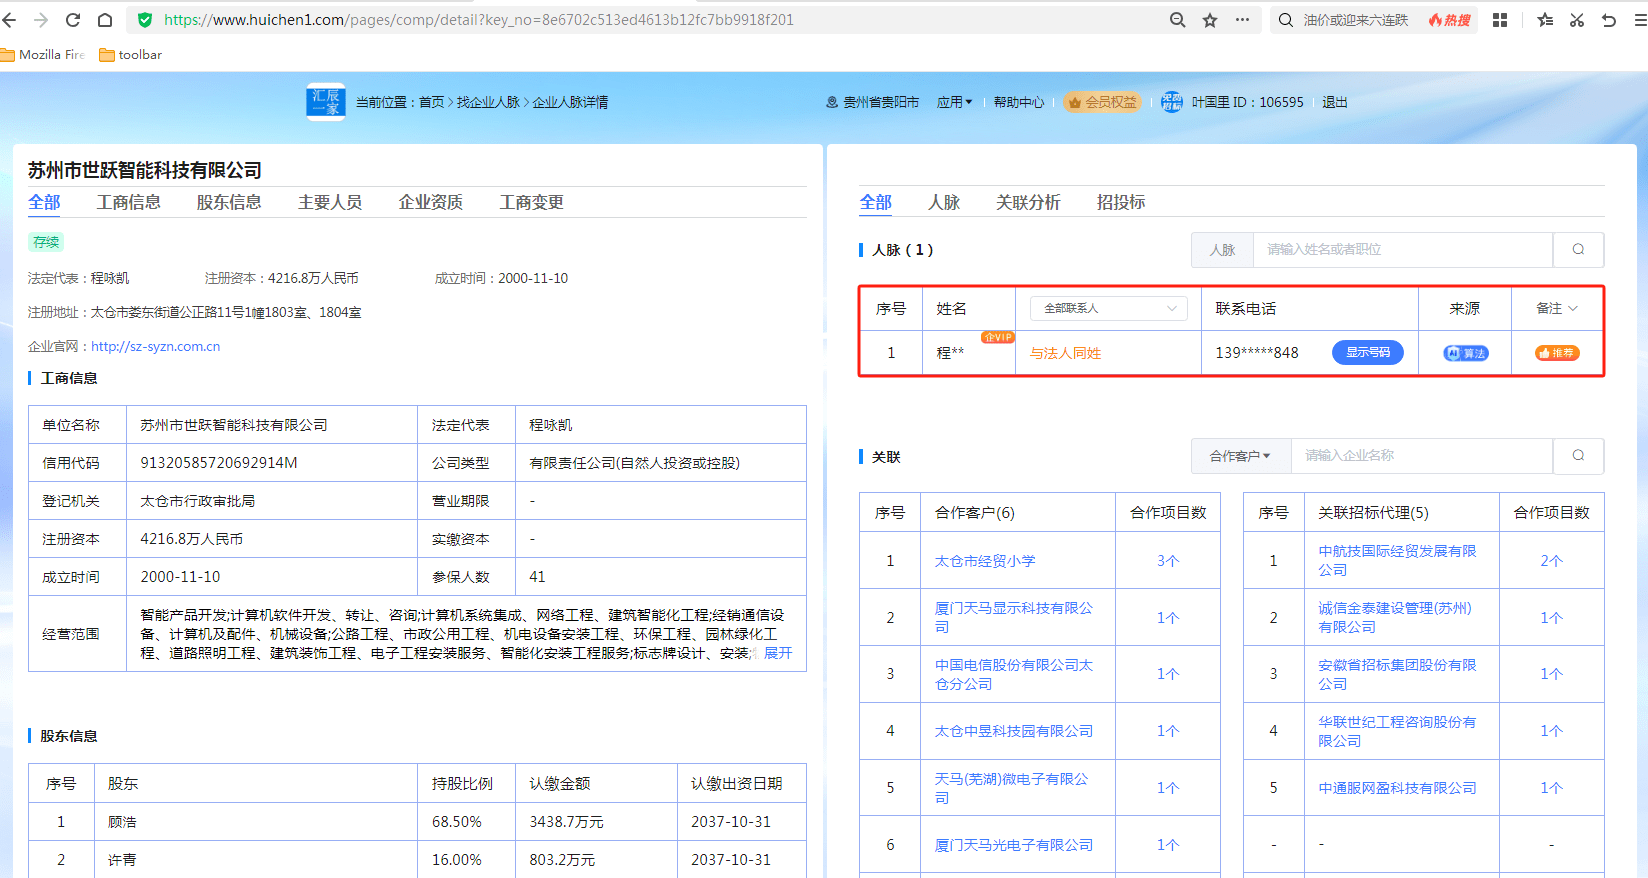Switch to the 工商变更 tab

point(532,202)
